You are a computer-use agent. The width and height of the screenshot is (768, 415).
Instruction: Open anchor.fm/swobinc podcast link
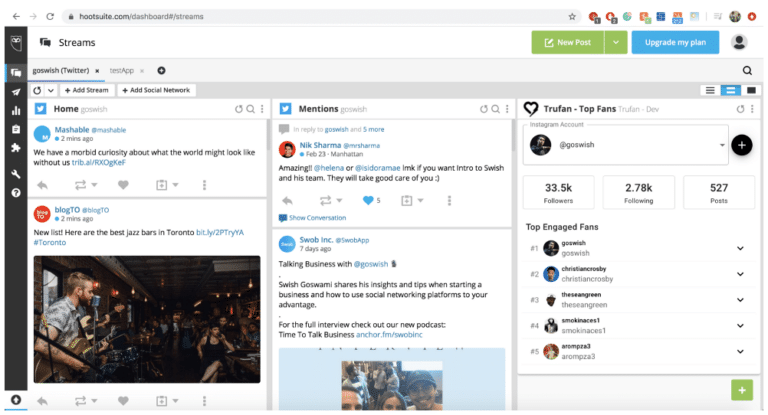(x=389, y=335)
